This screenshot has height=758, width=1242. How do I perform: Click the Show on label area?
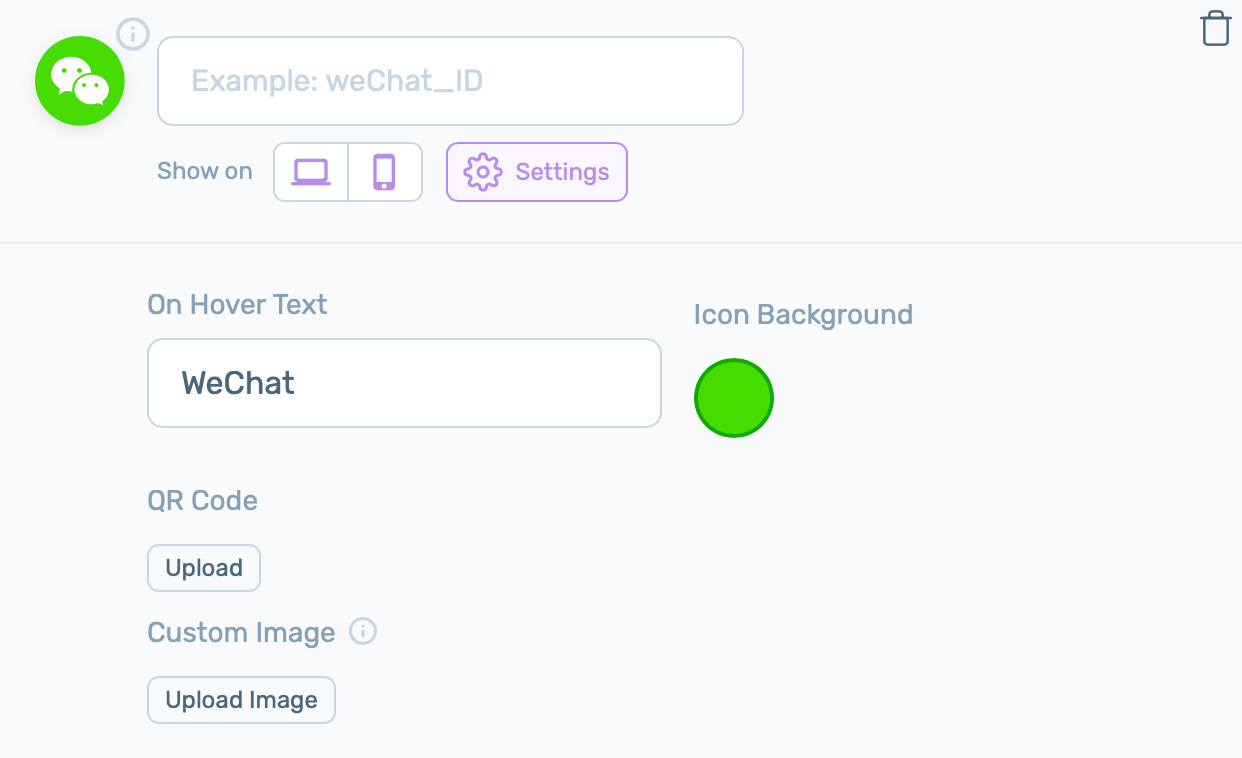click(204, 171)
